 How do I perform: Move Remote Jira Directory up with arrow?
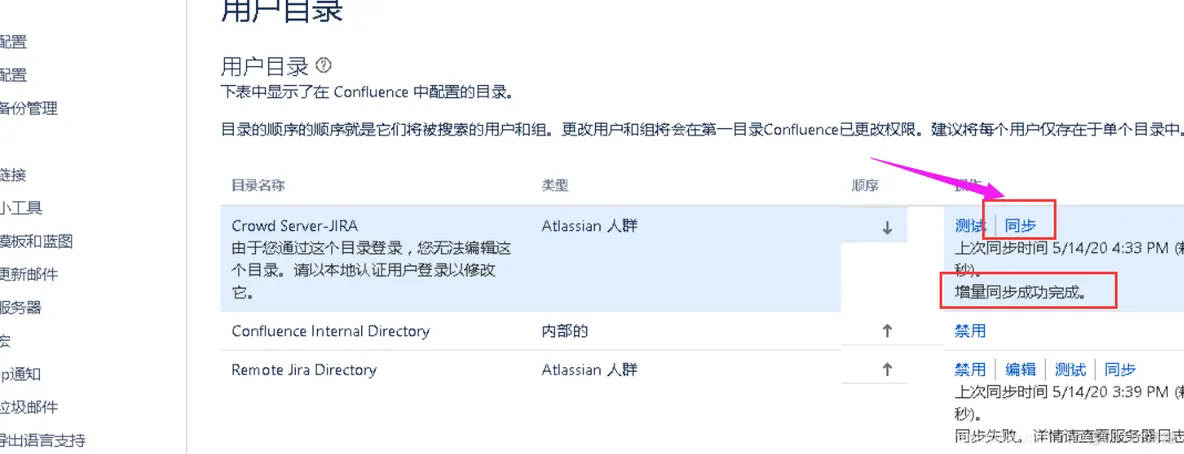[x=886, y=369]
